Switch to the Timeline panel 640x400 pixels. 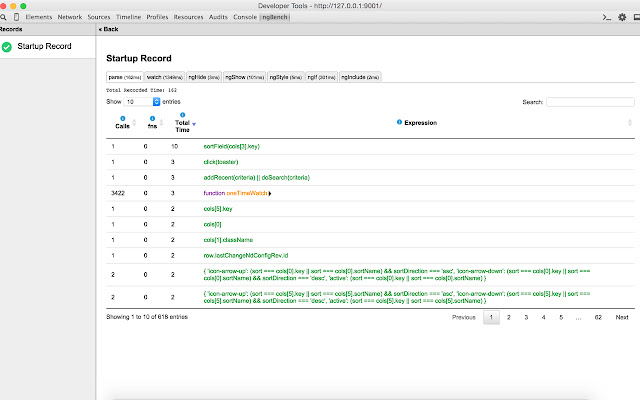[128, 17]
